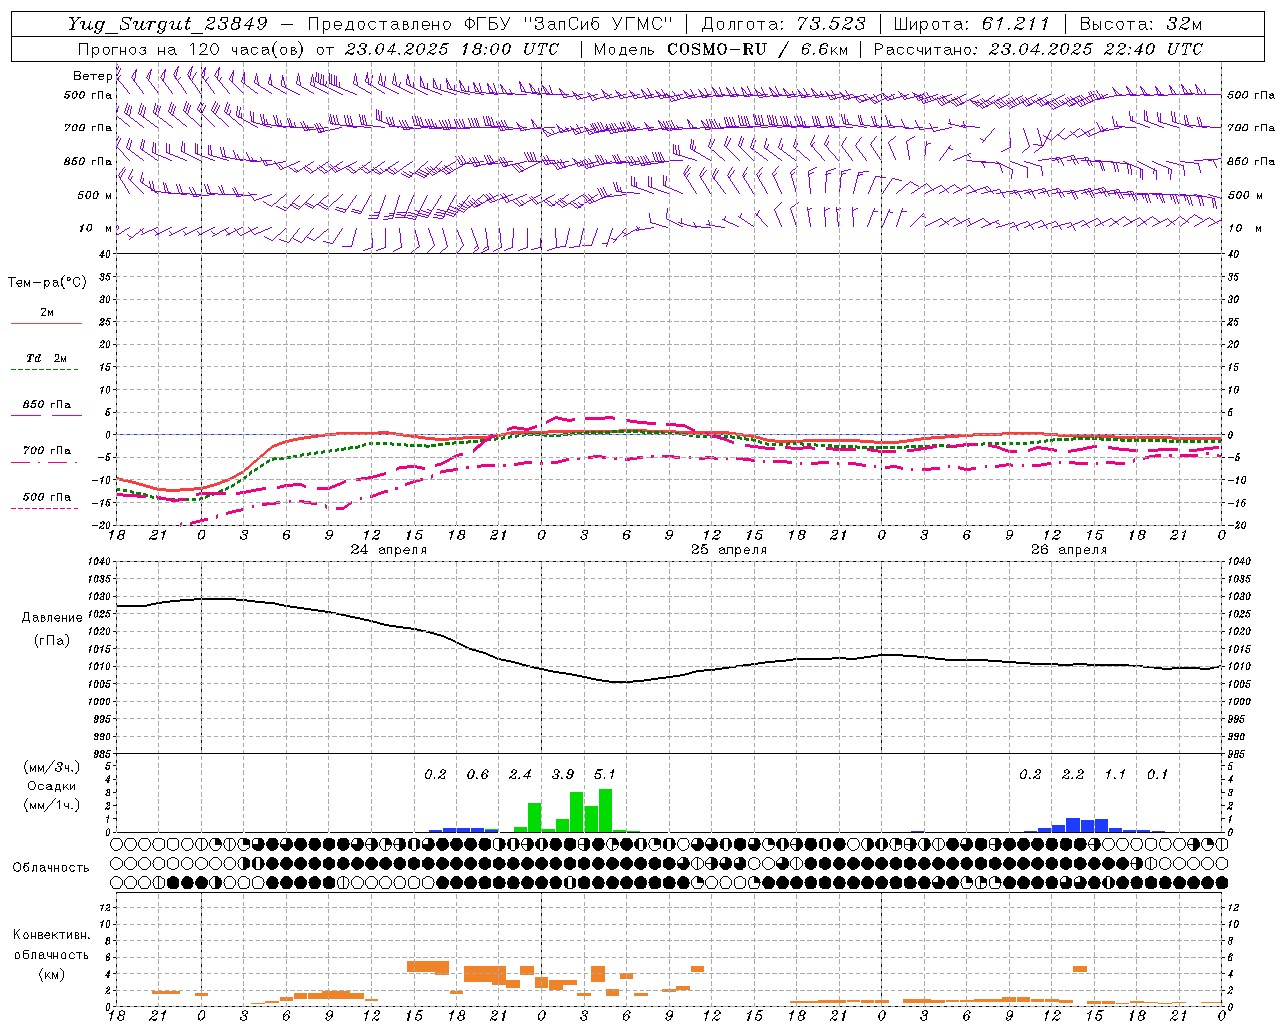Click the Осадки precipitation label

point(52,786)
